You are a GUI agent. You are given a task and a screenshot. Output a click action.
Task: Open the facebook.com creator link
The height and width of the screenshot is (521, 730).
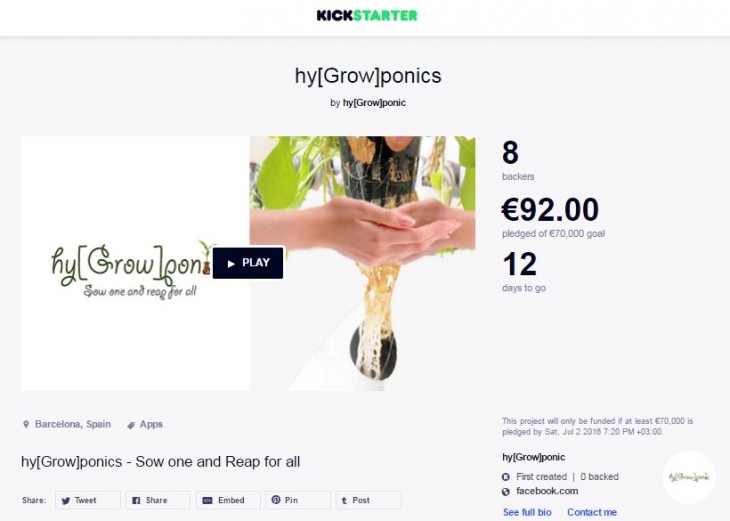(547, 491)
